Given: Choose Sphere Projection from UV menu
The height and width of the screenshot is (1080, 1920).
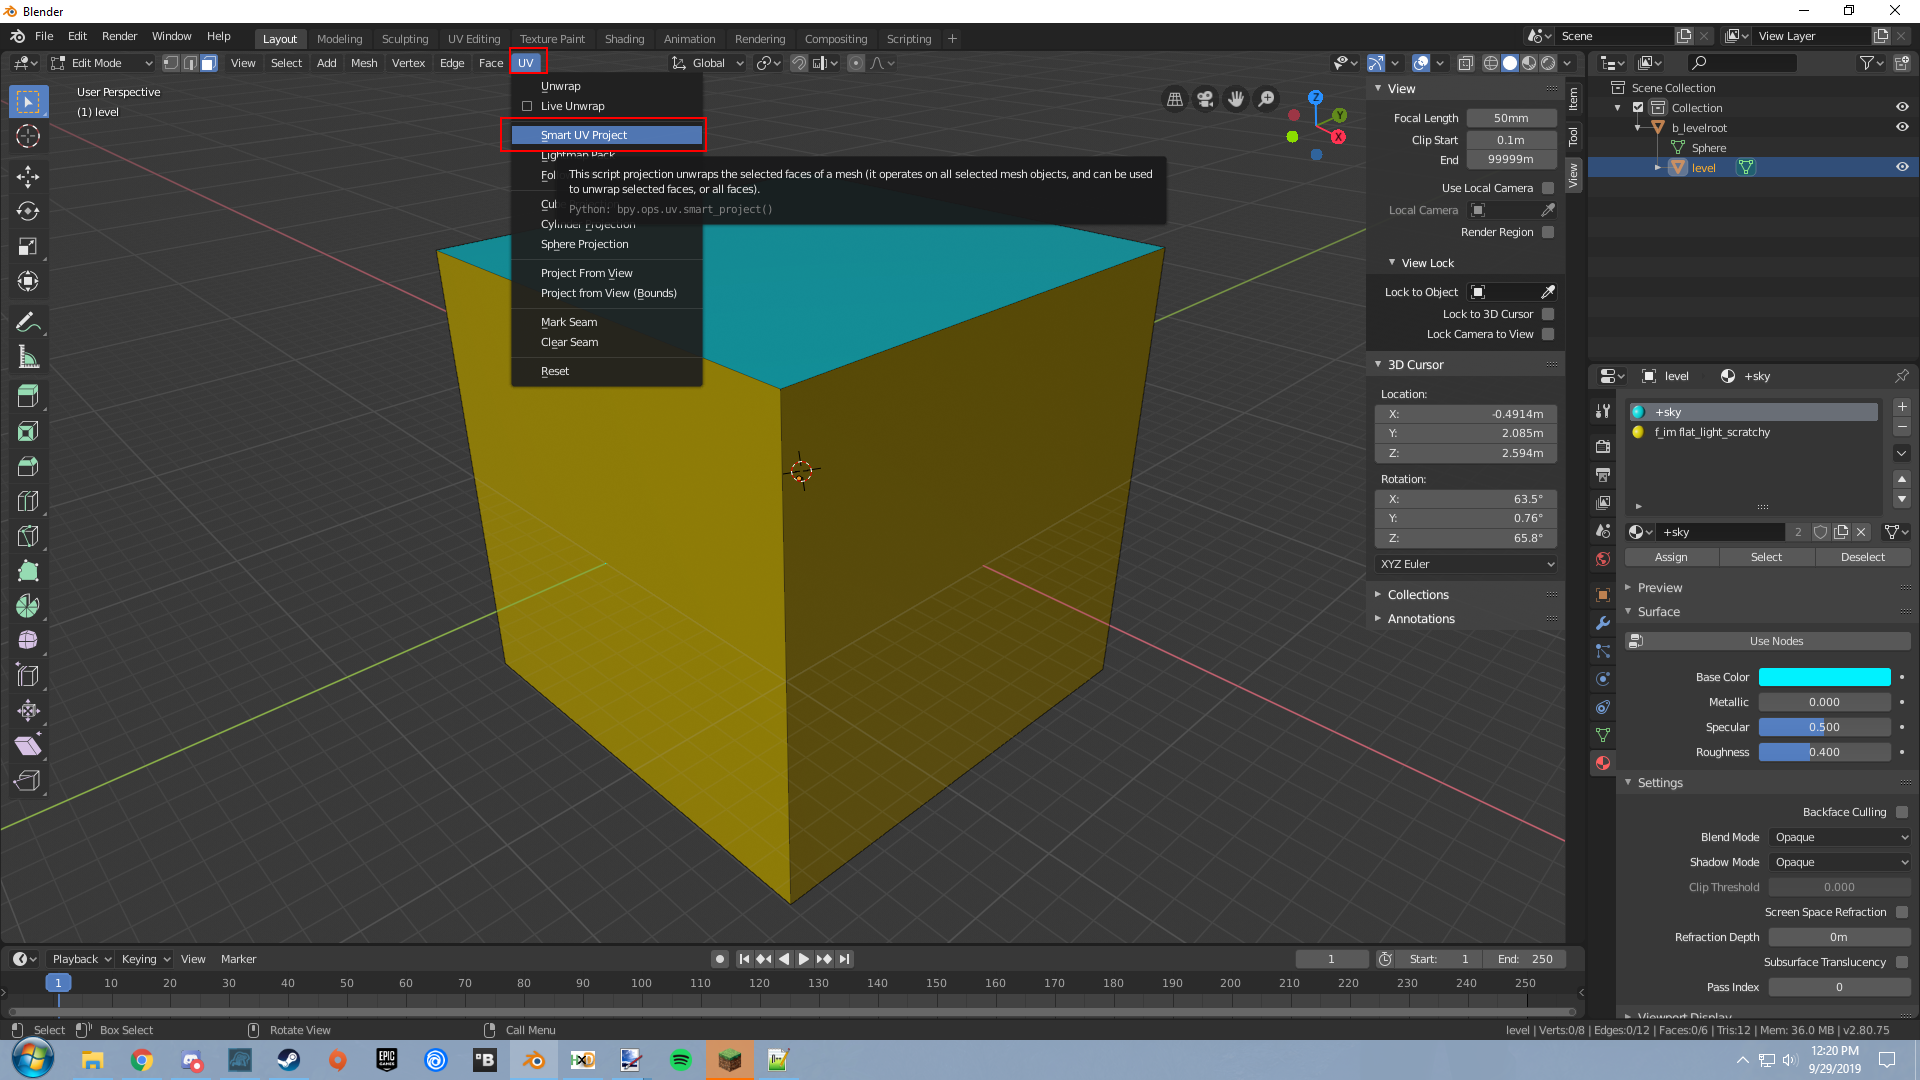Looking at the screenshot, I should tap(584, 244).
